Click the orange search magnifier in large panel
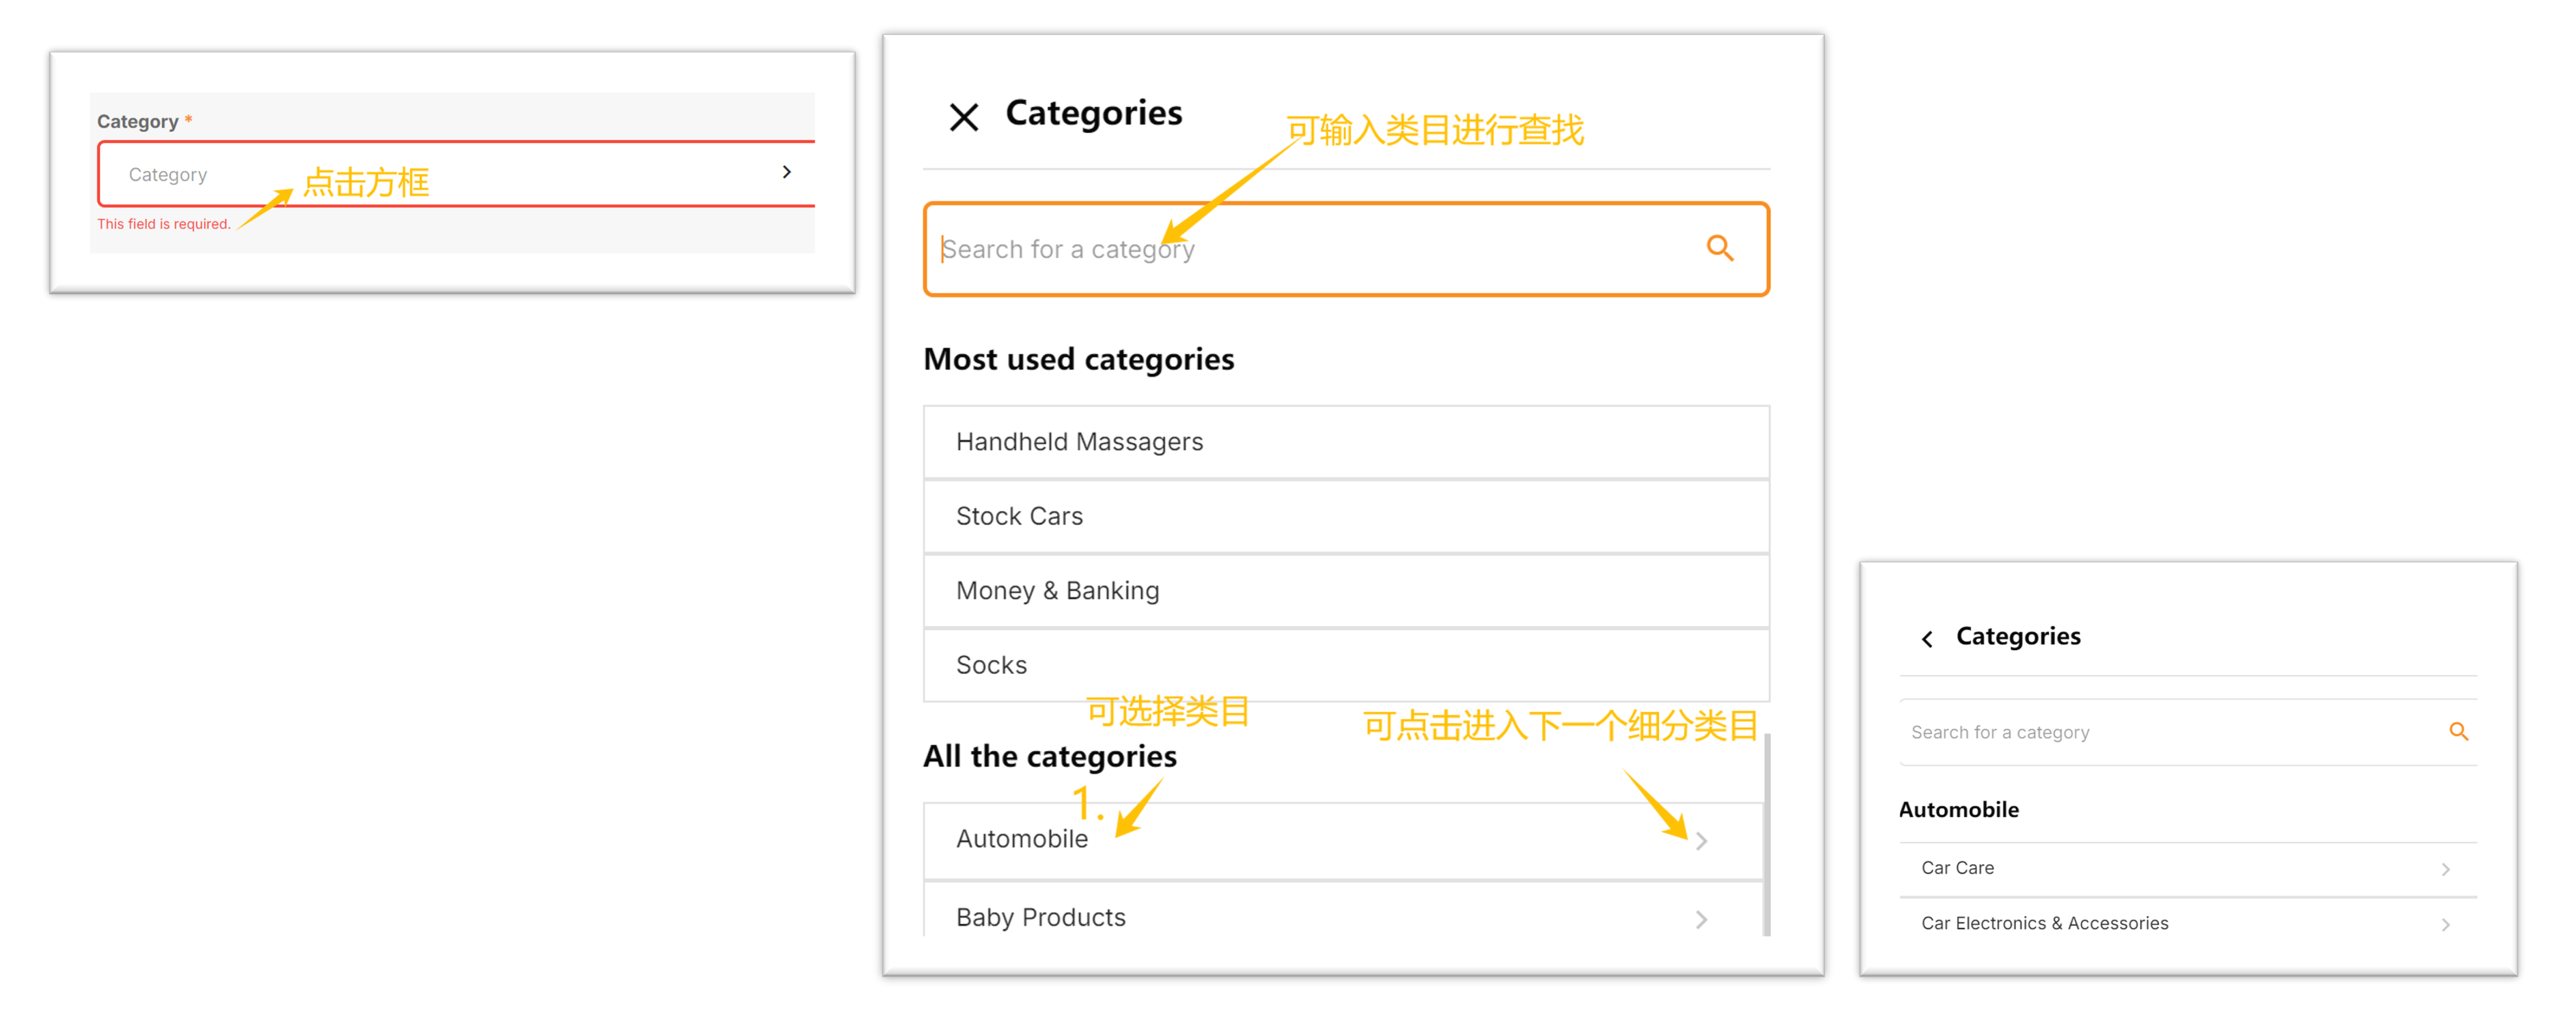The image size is (2576, 1016). click(x=1719, y=247)
